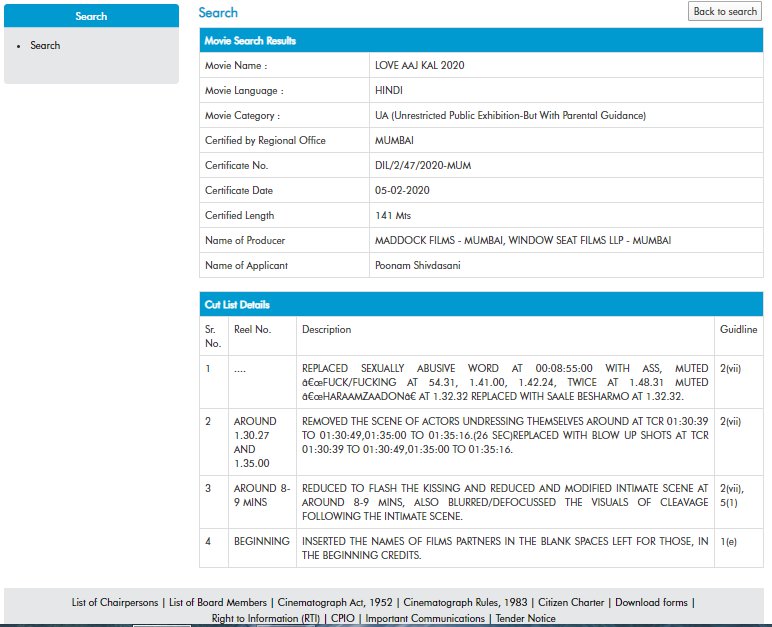
Task: Click the Movie Search Results header
Action: click(482, 40)
